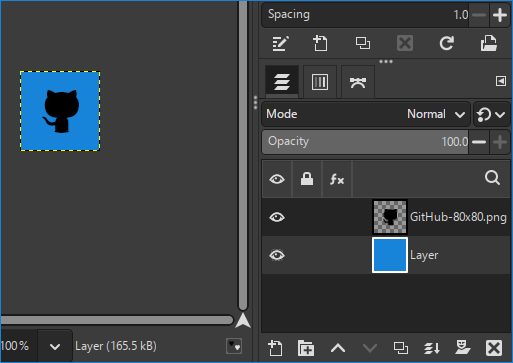Hide the GitHub-80x80.png layer
The image size is (513, 363).
(277, 217)
